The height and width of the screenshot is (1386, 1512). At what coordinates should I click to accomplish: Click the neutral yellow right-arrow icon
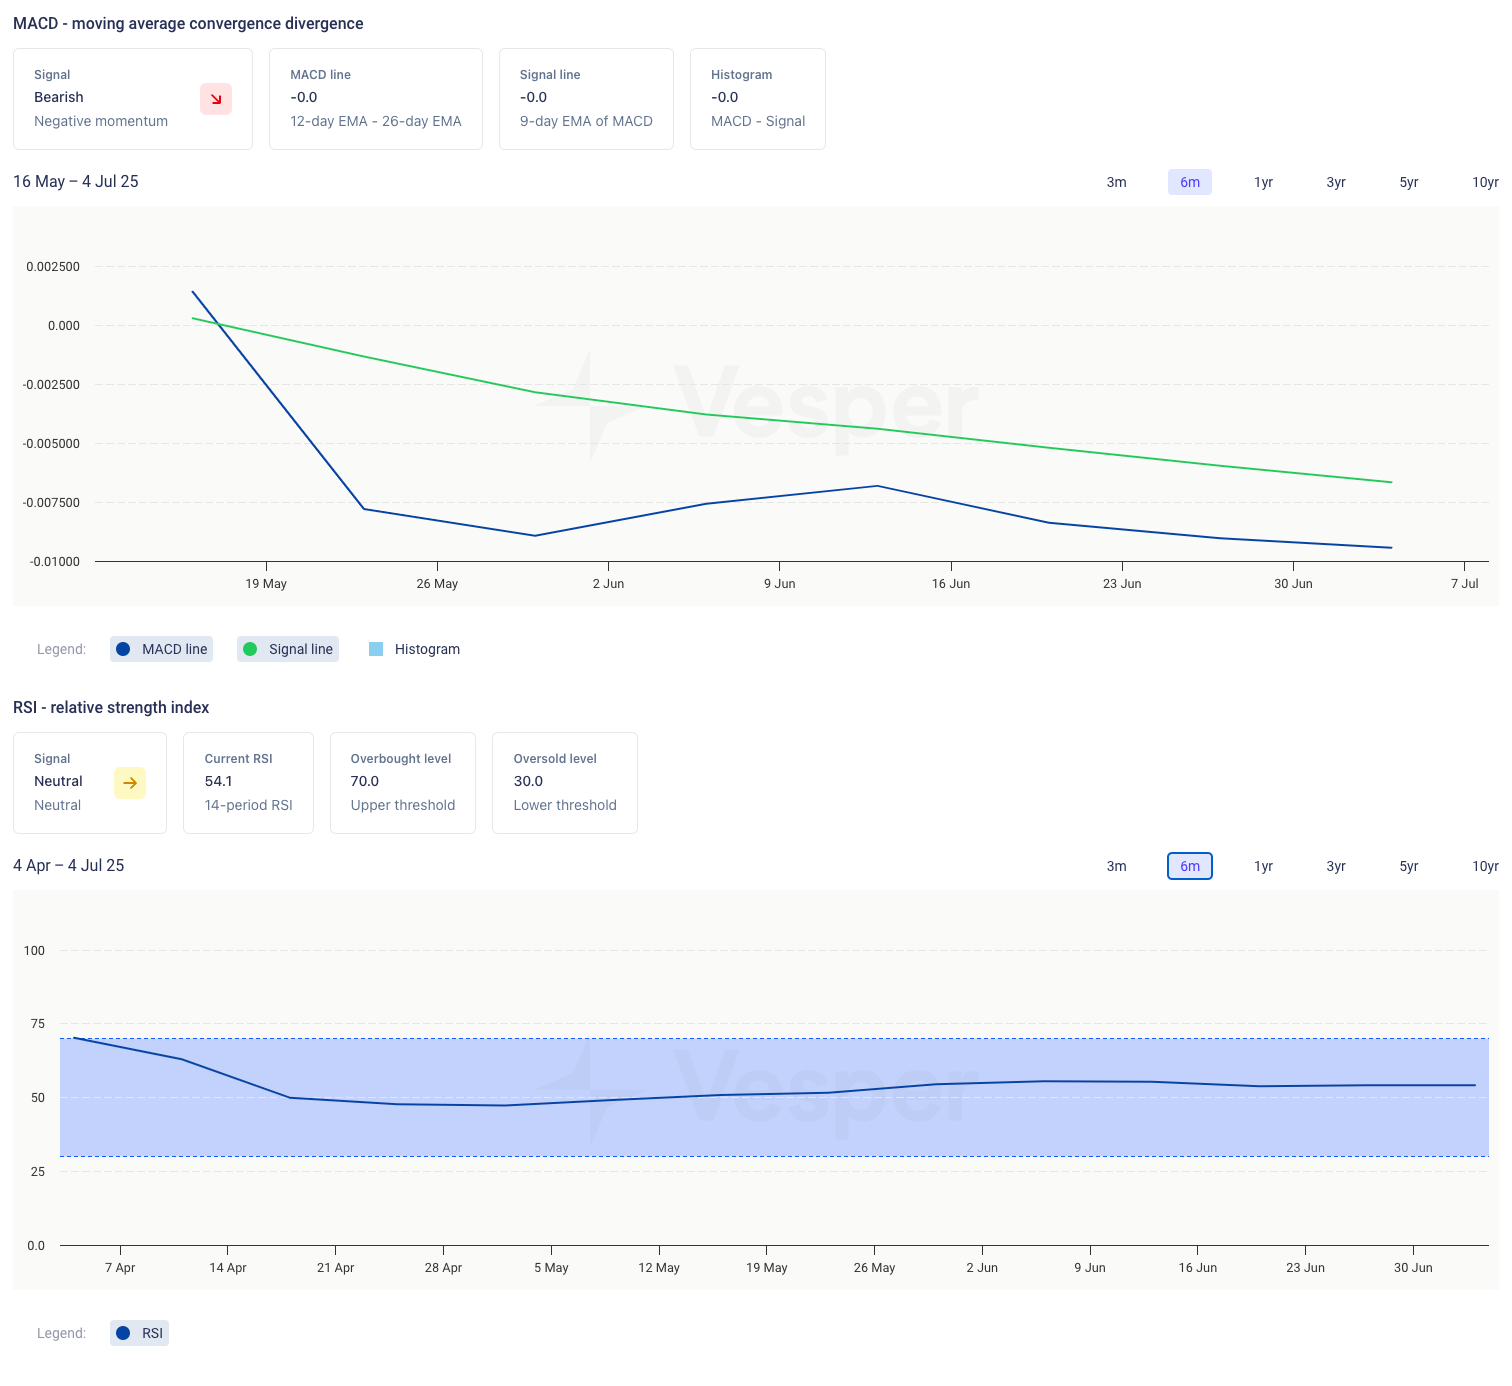point(130,783)
